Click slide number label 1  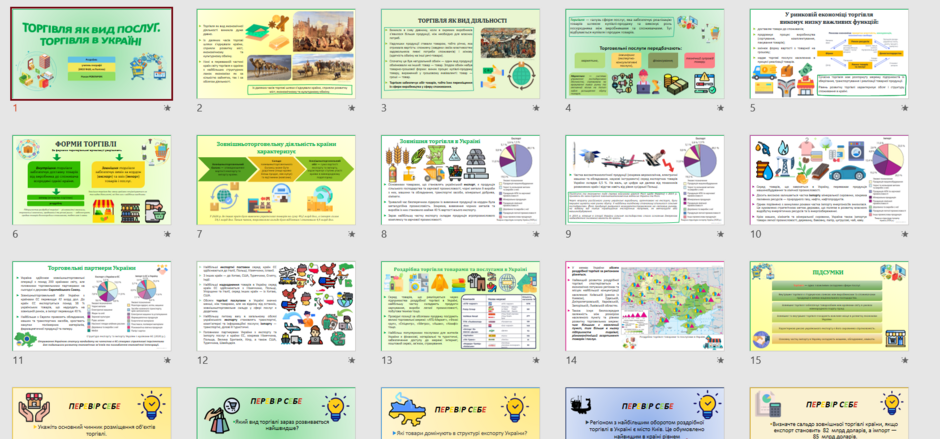tap(15, 108)
